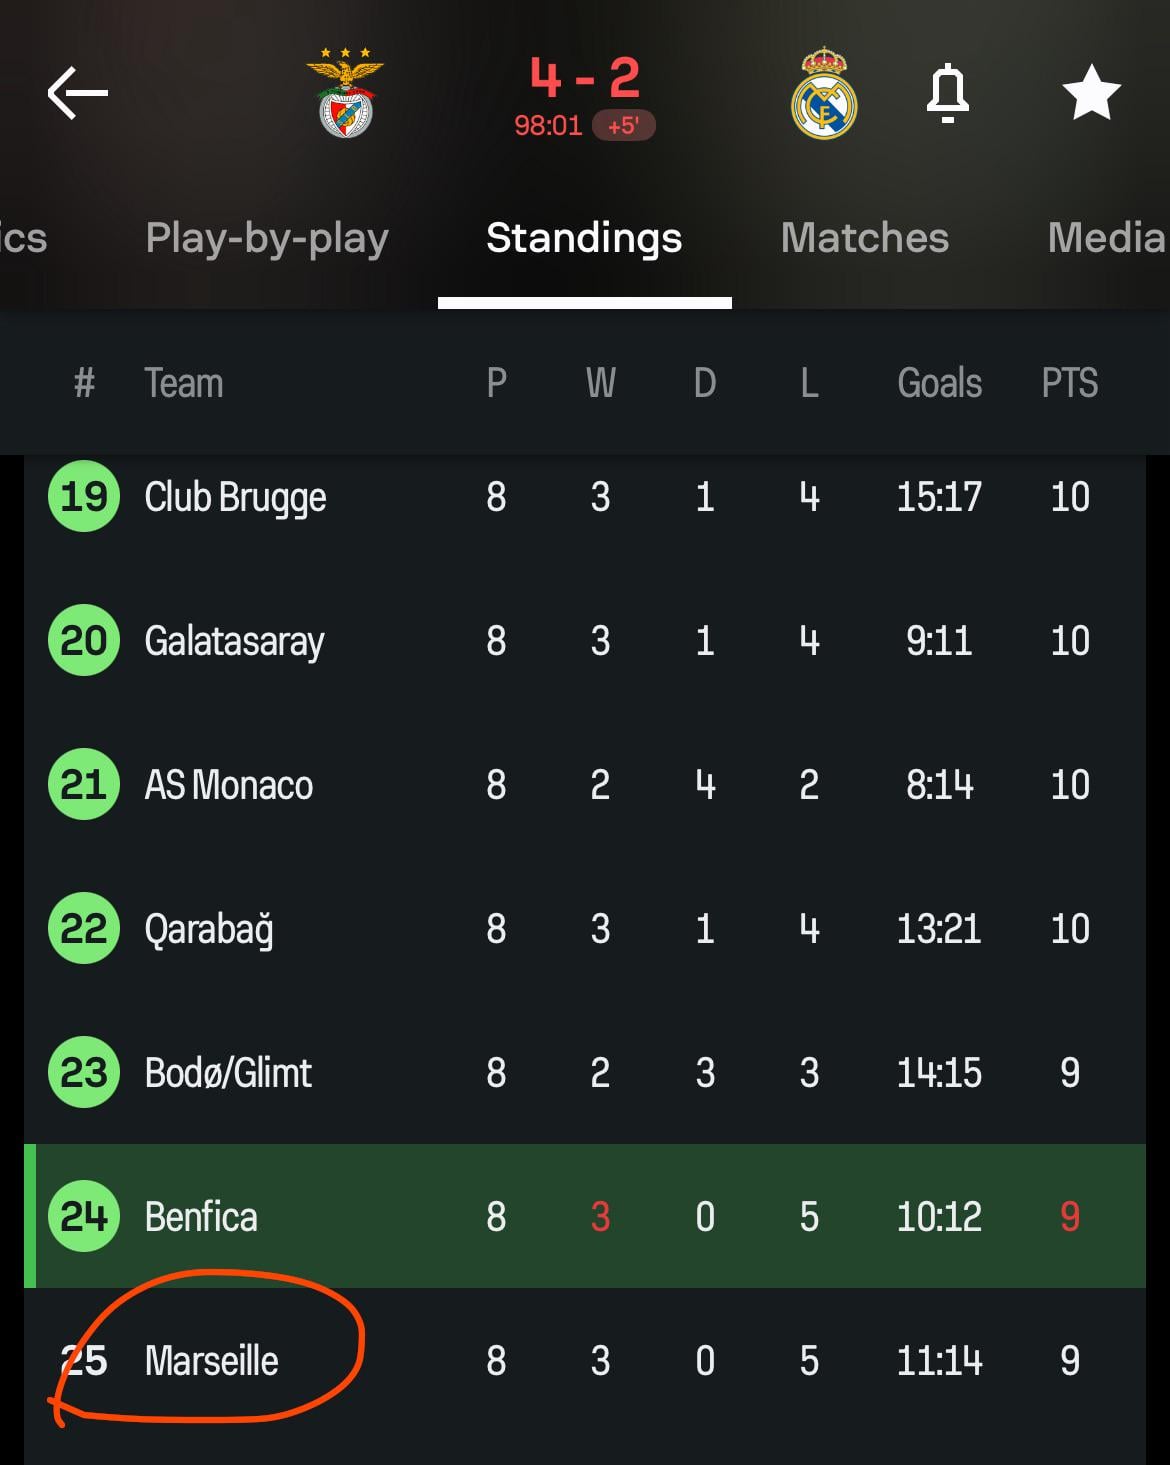The image size is (1170, 1465).
Task: Select Galatasaray in the standings
Action: (x=234, y=641)
